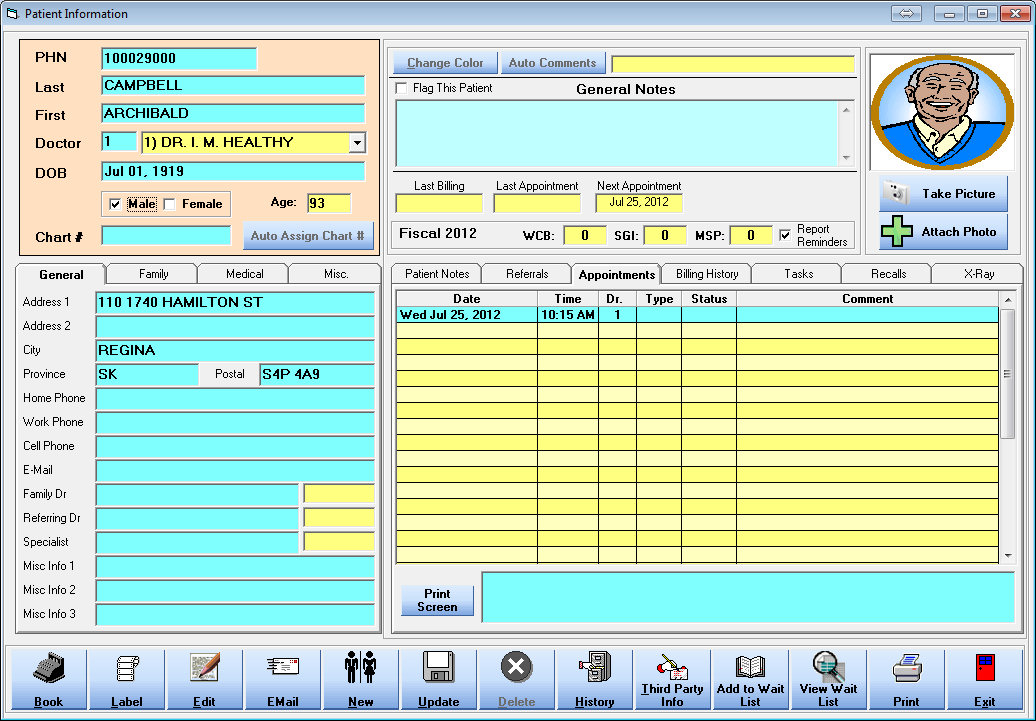
Task: Open the Book appointment tool
Action: point(48,680)
